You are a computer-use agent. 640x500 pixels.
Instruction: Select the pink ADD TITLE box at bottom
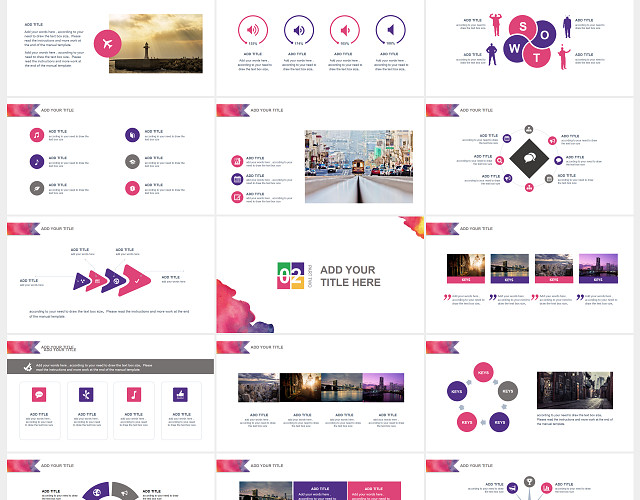(374, 491)
